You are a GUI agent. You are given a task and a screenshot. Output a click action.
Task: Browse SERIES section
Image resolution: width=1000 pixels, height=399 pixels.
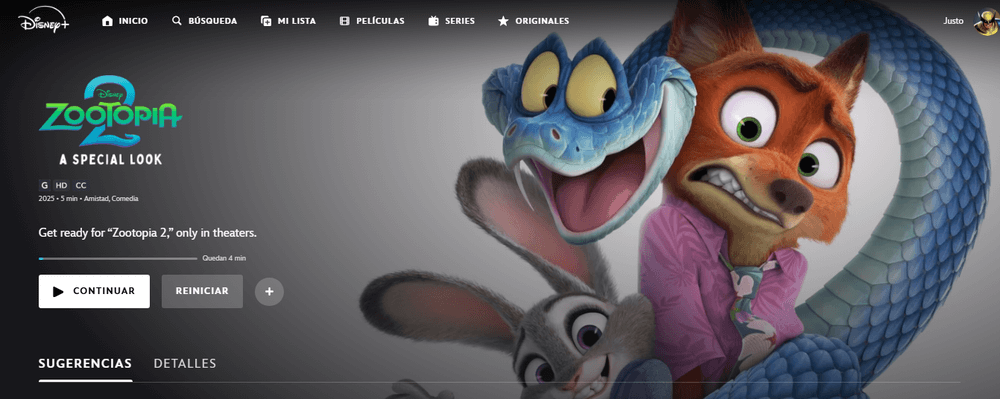pyautogui.click(x=452, y=21)
